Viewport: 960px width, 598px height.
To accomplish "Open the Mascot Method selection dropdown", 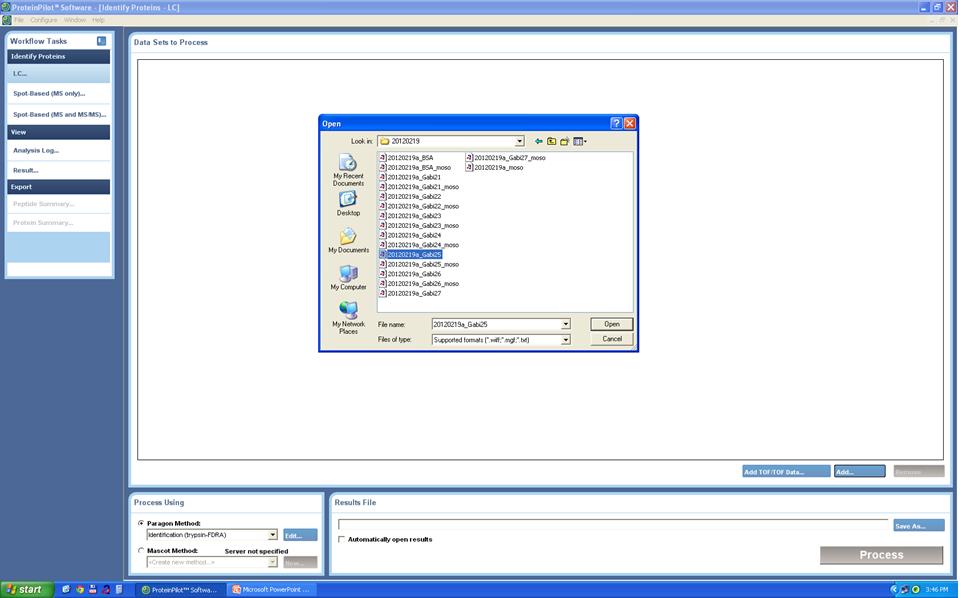I will [272, 562].
